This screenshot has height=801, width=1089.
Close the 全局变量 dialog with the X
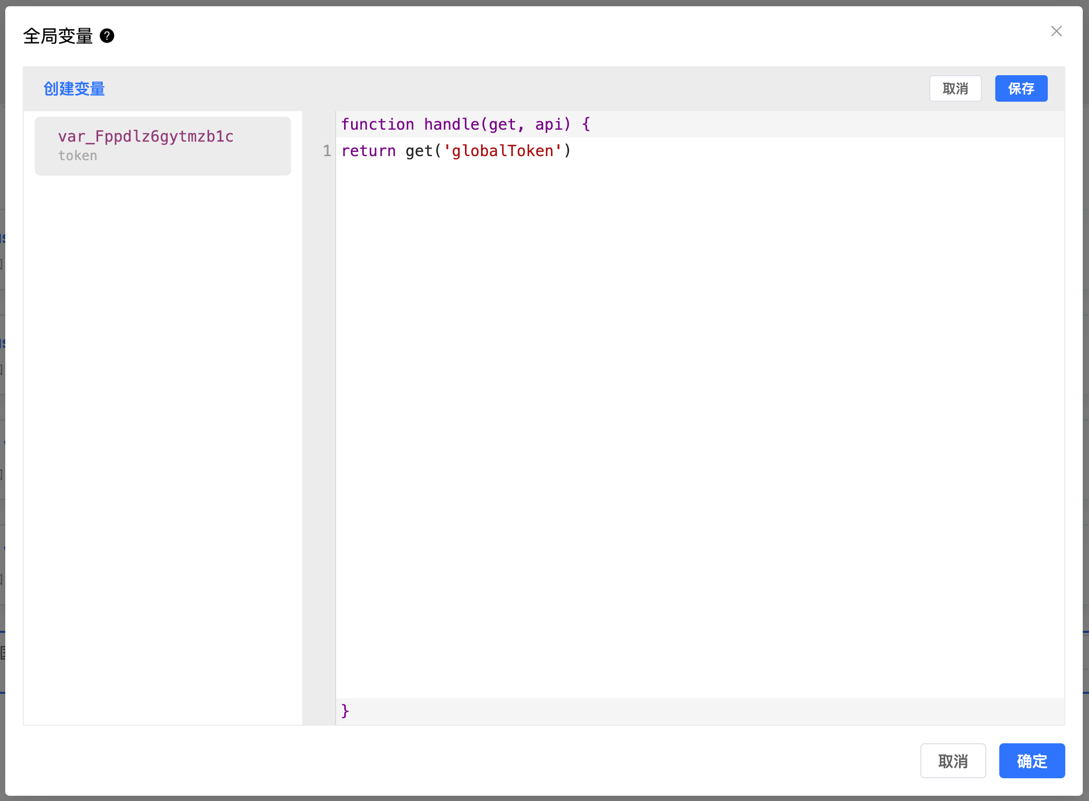(1056, 31)
